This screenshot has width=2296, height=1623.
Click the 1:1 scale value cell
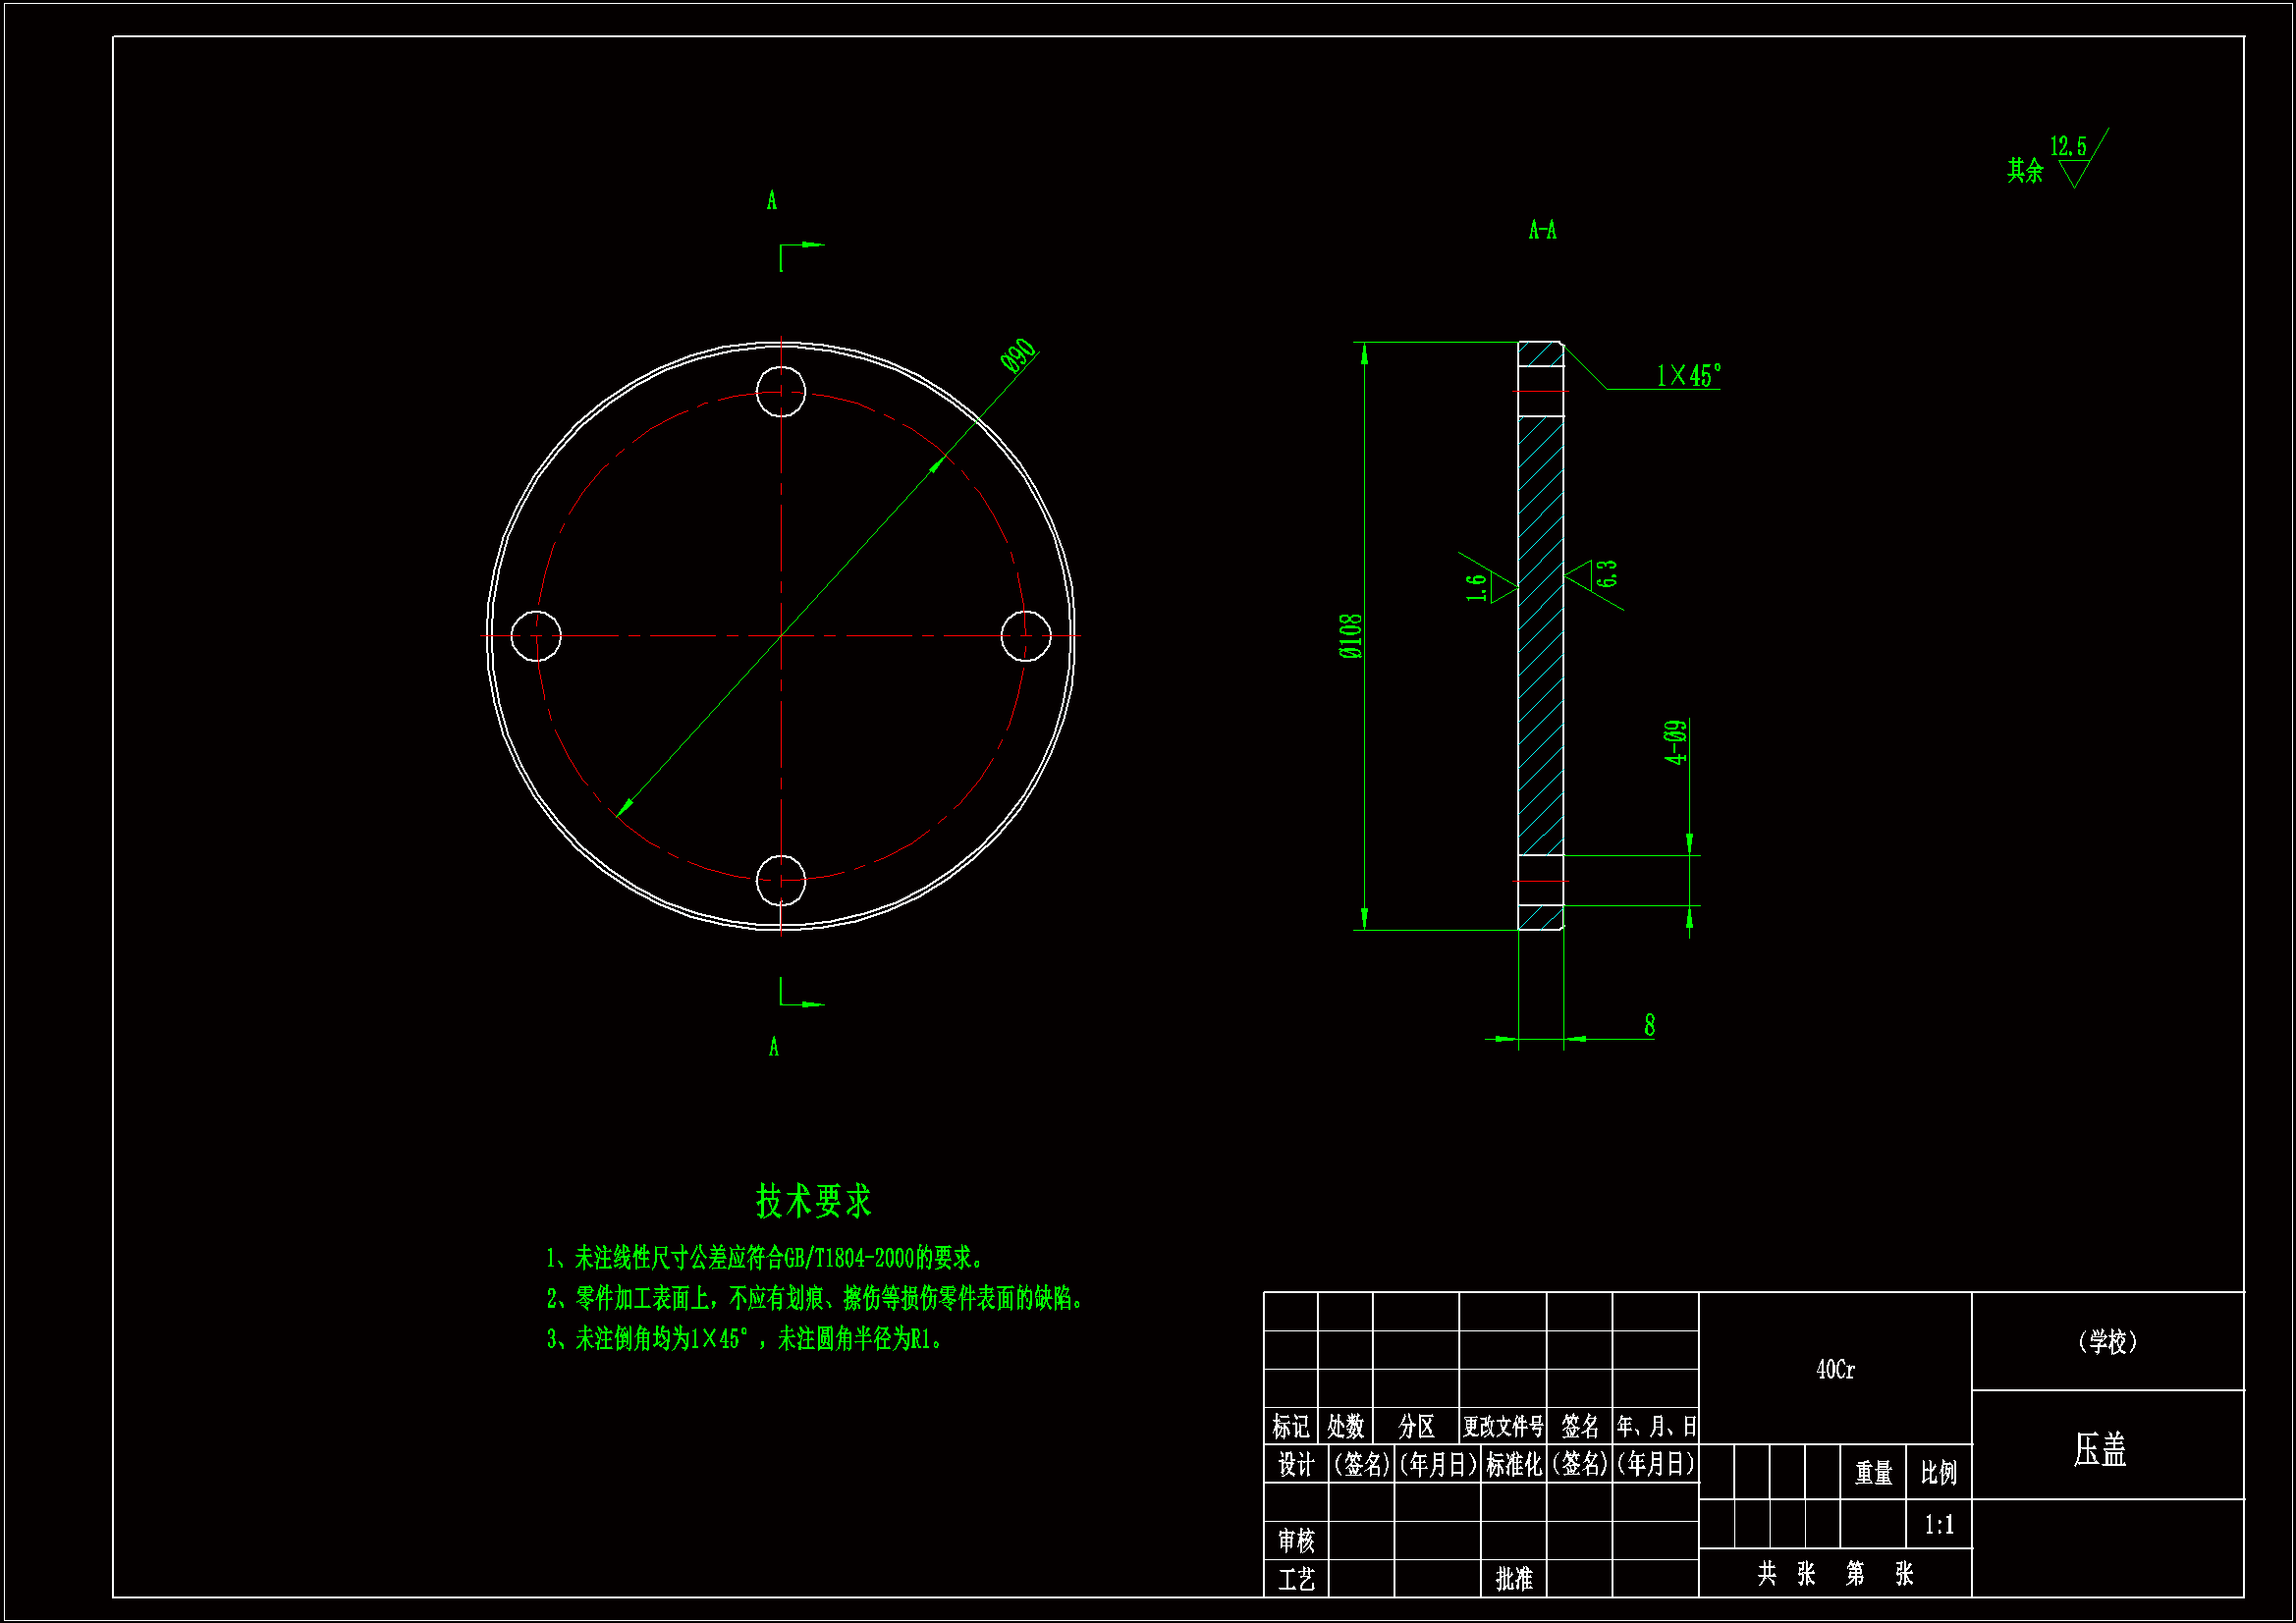(1938, 1525)
